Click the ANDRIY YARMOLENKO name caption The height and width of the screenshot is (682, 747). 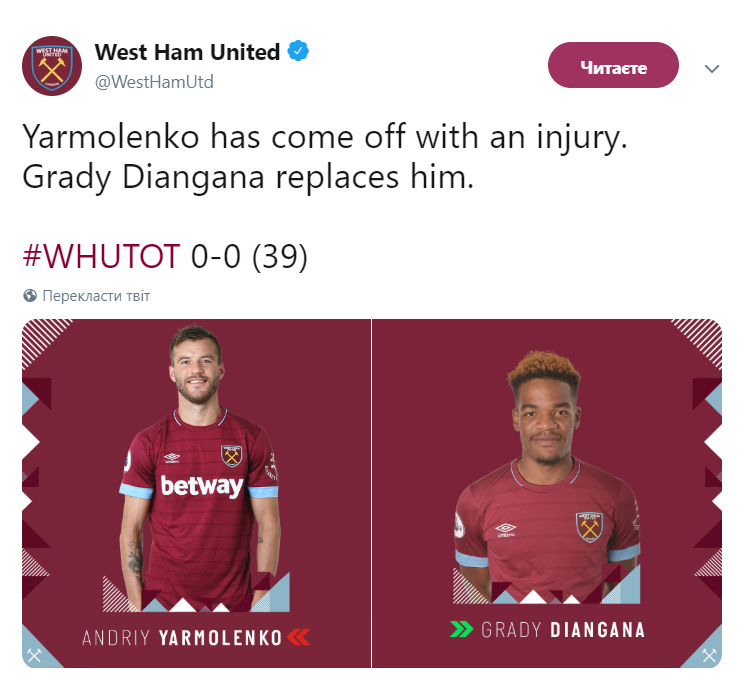[182, 638]
